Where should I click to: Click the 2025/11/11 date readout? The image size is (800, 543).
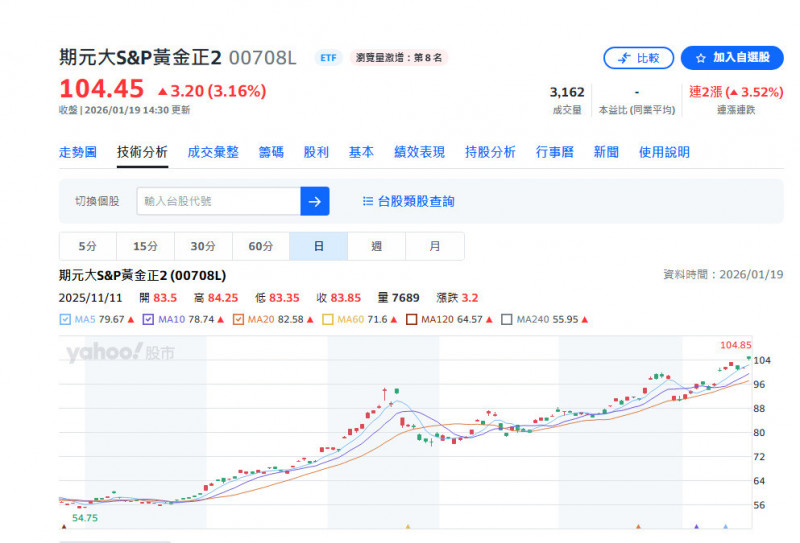pos(90,298)
